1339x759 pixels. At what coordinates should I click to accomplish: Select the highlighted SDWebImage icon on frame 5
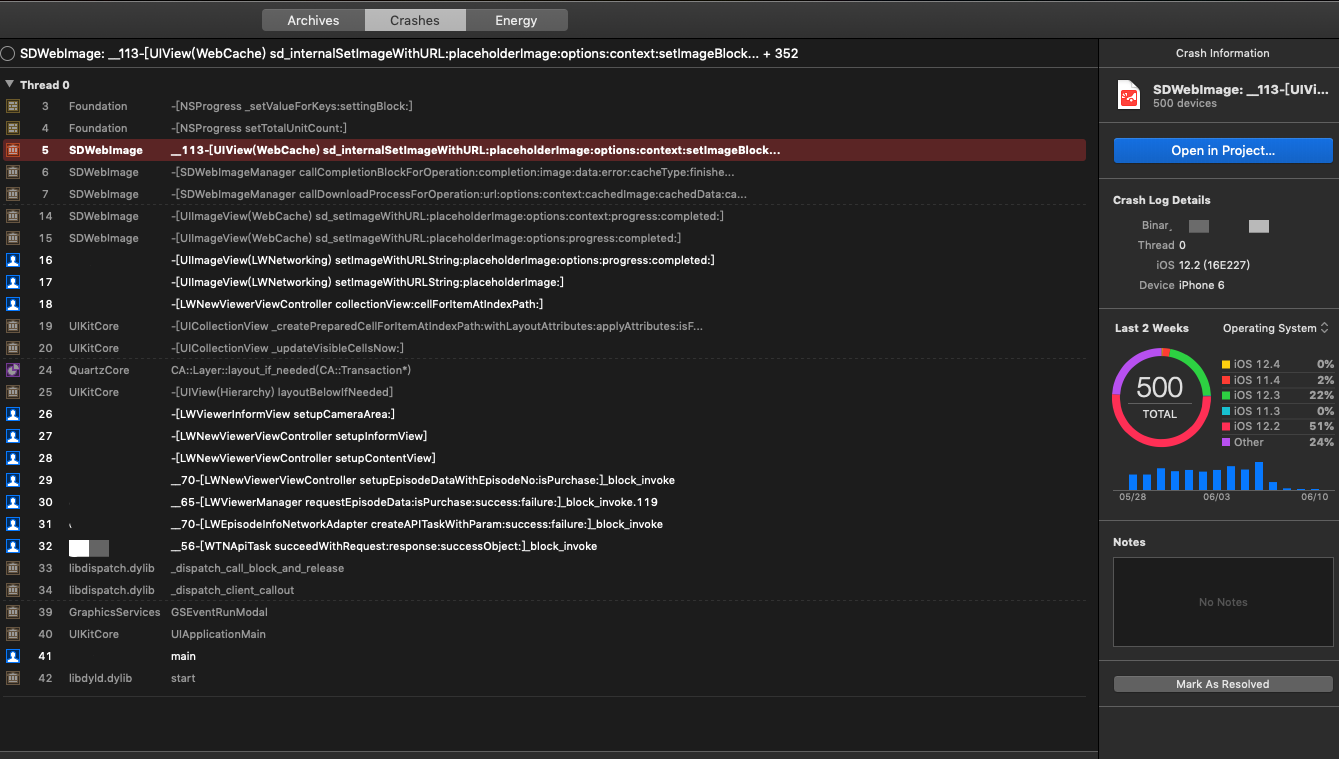point(13,150)
